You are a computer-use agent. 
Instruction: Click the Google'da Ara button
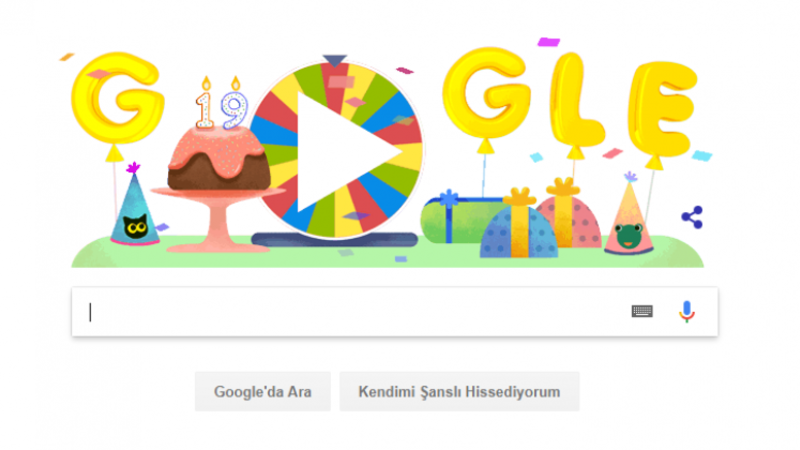pos(263,391)
